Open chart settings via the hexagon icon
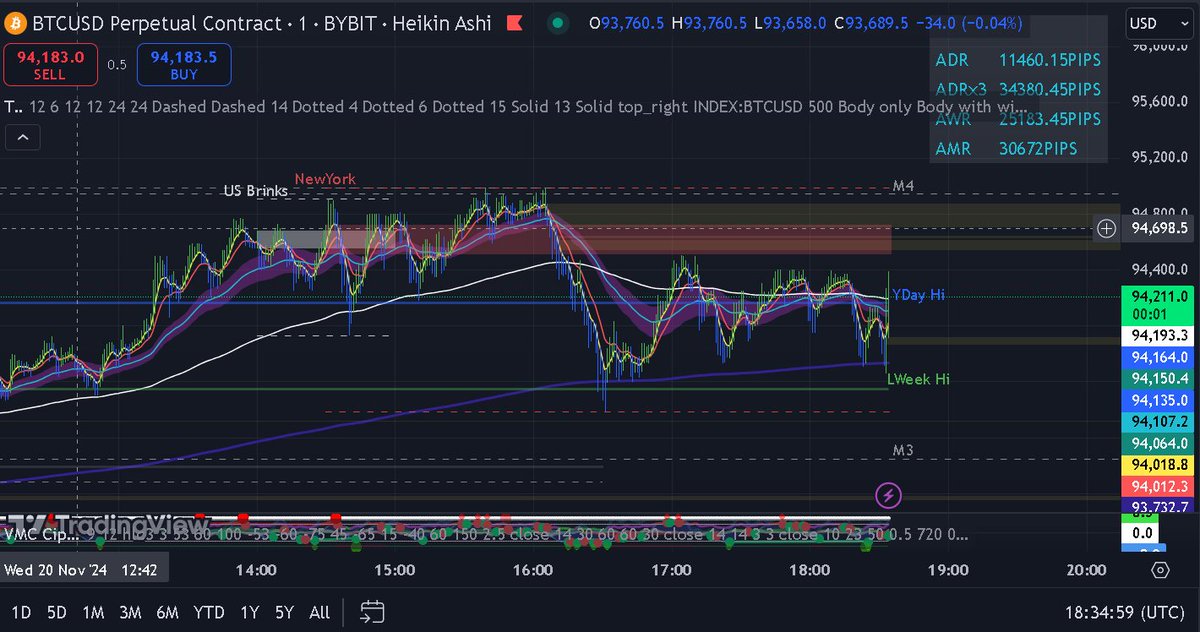 (1160, 569)
